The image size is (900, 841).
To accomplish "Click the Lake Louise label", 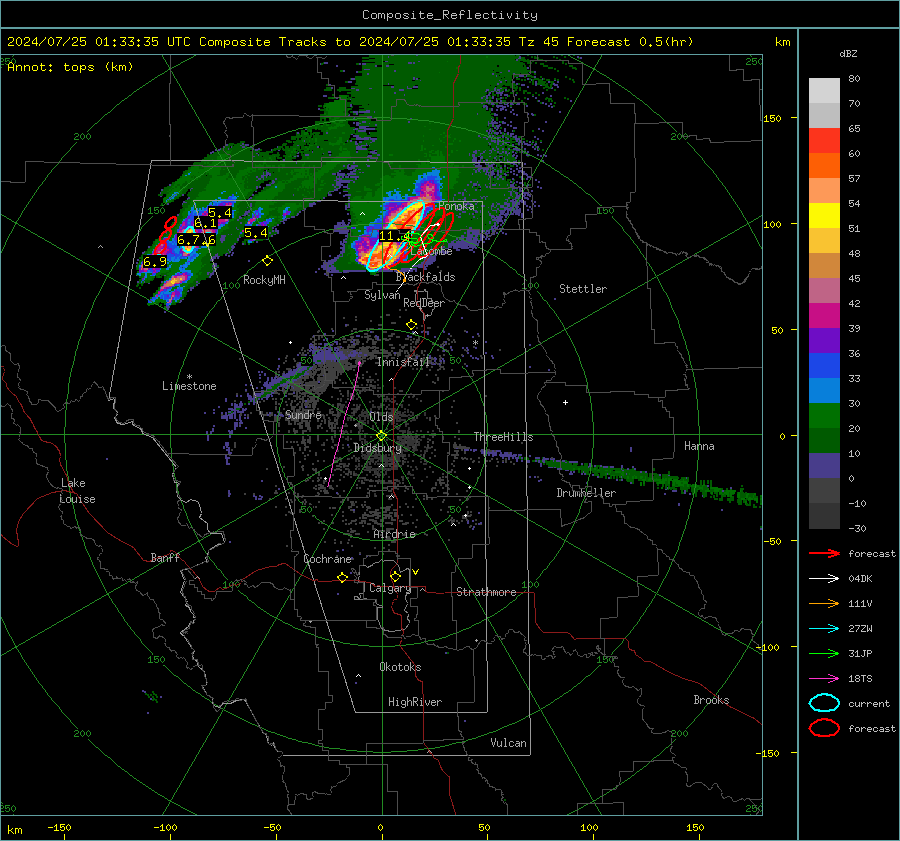I will (x=78, y=491).
